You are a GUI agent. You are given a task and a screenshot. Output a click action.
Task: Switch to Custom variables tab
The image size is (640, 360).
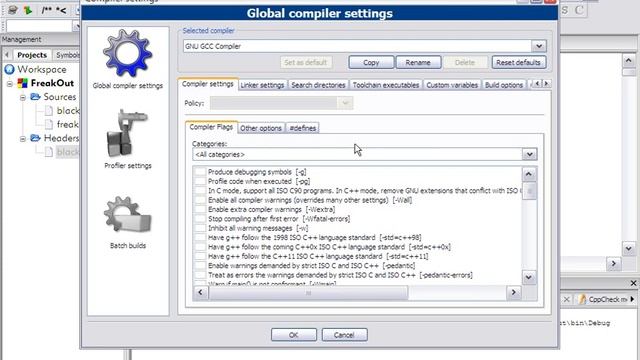[x=452, y=85]
